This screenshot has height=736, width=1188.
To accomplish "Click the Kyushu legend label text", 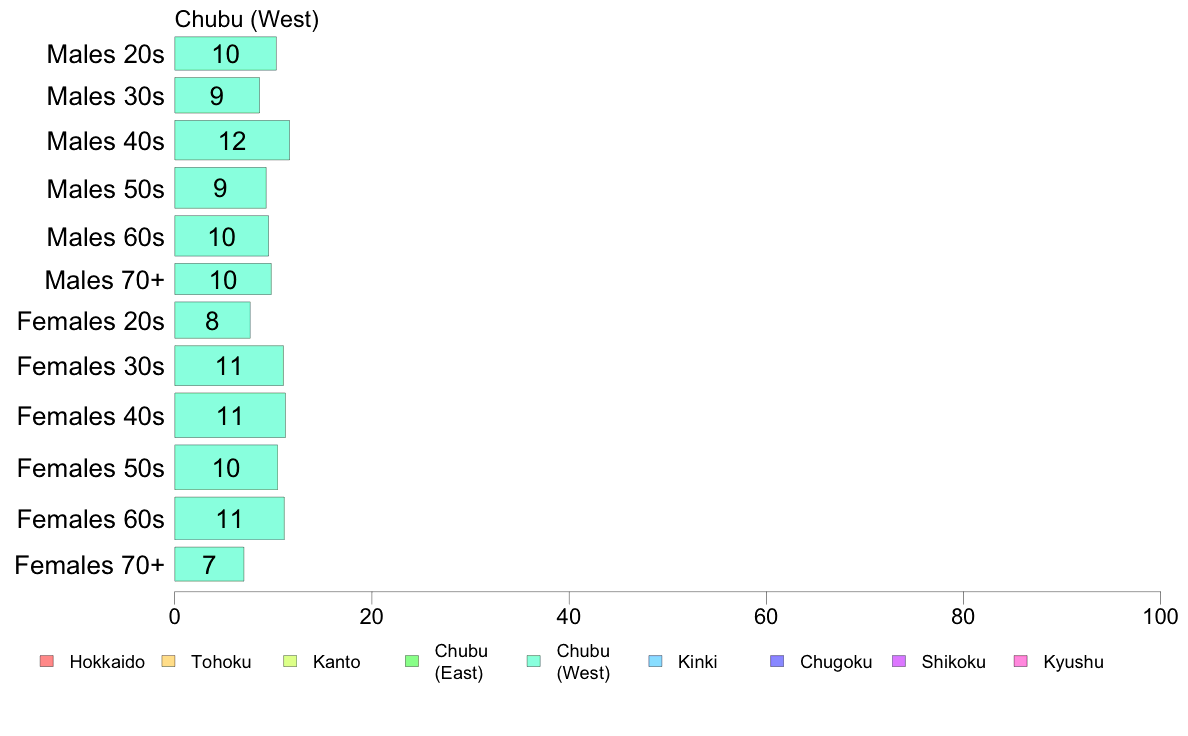I will click(x=1073, y=662).
